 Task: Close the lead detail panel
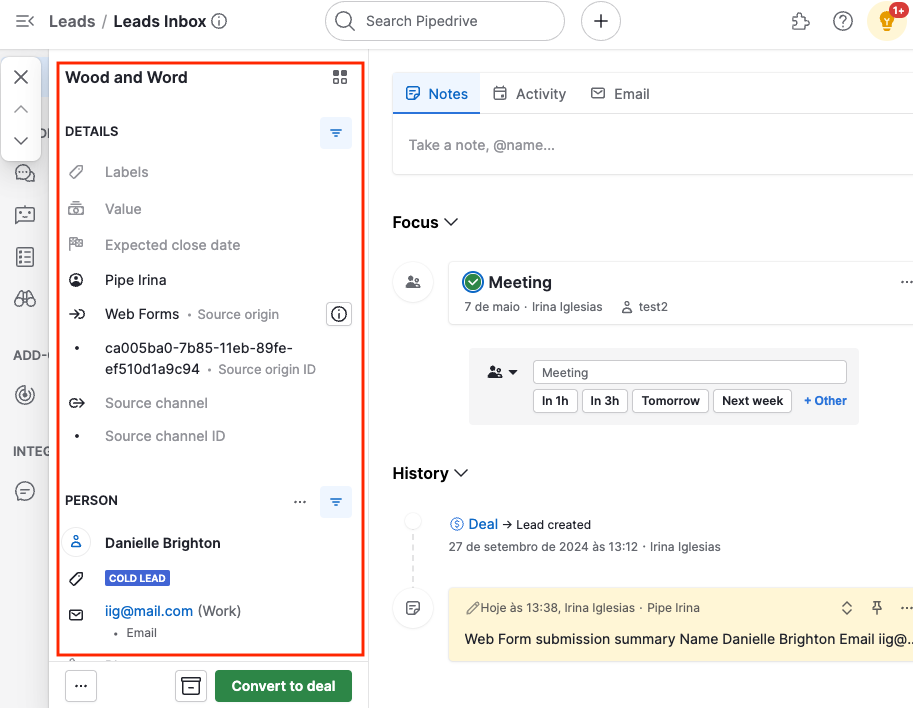[x=21, y=77]
